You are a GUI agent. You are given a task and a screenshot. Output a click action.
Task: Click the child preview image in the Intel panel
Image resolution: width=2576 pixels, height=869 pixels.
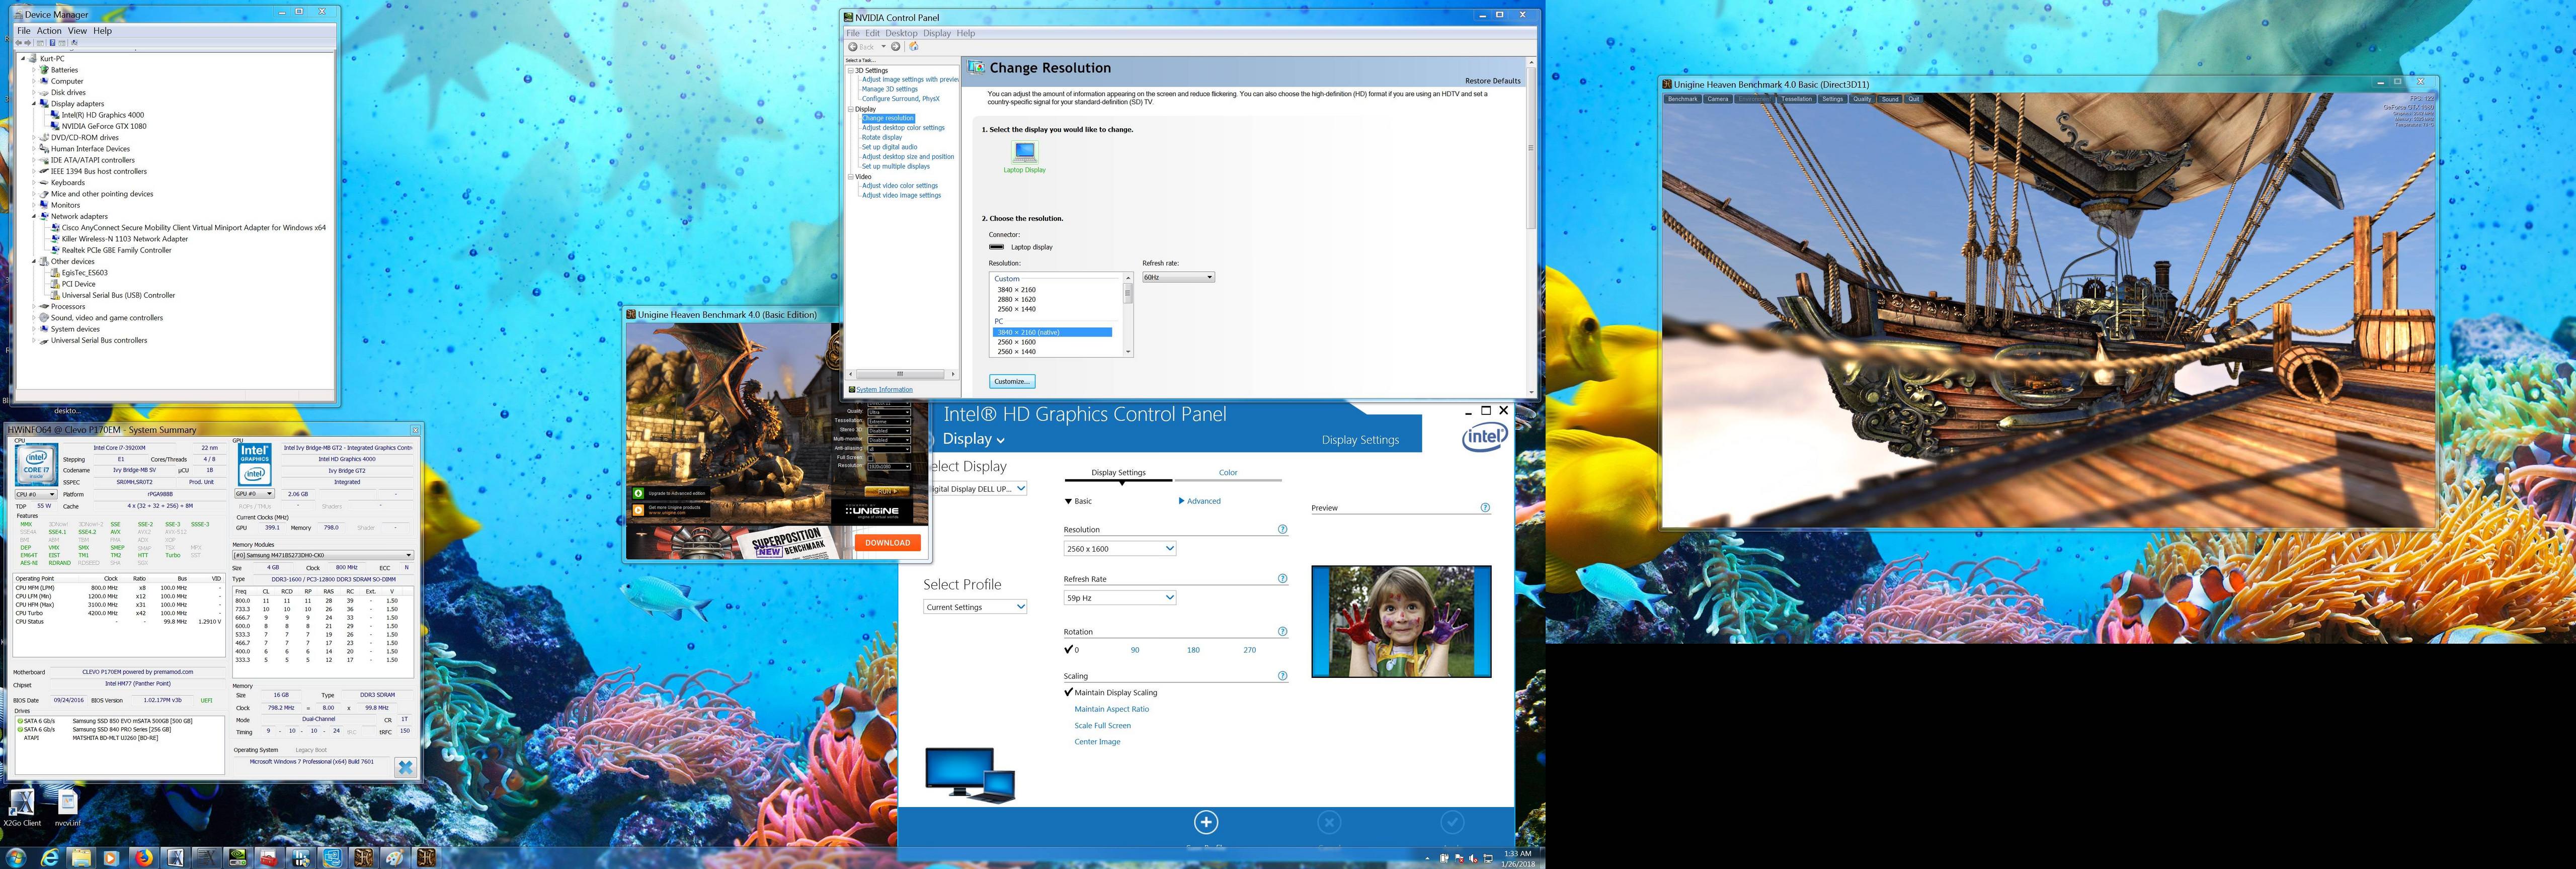point(1401,621)
